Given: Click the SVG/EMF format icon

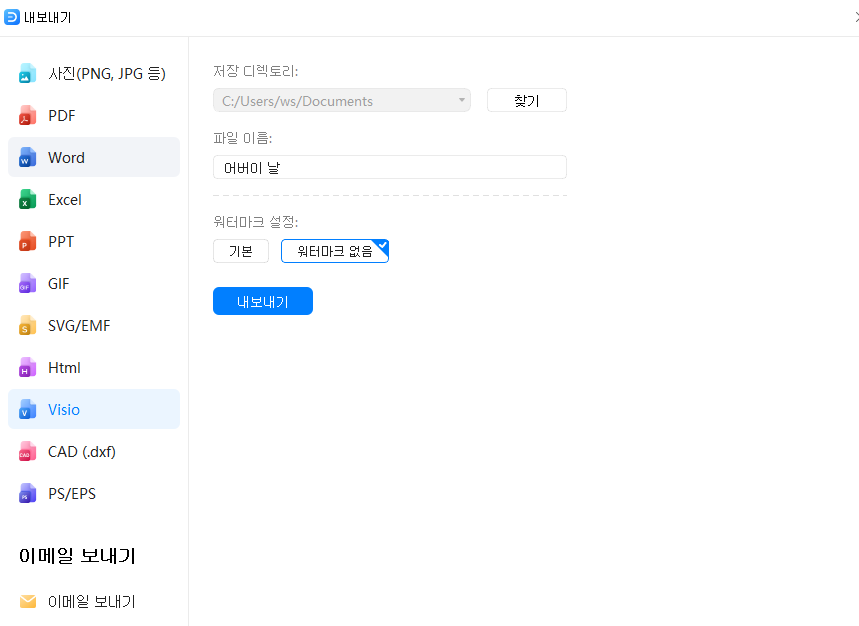Looking at the screenshot, I should pyautogui.click(x=28, y=326).
